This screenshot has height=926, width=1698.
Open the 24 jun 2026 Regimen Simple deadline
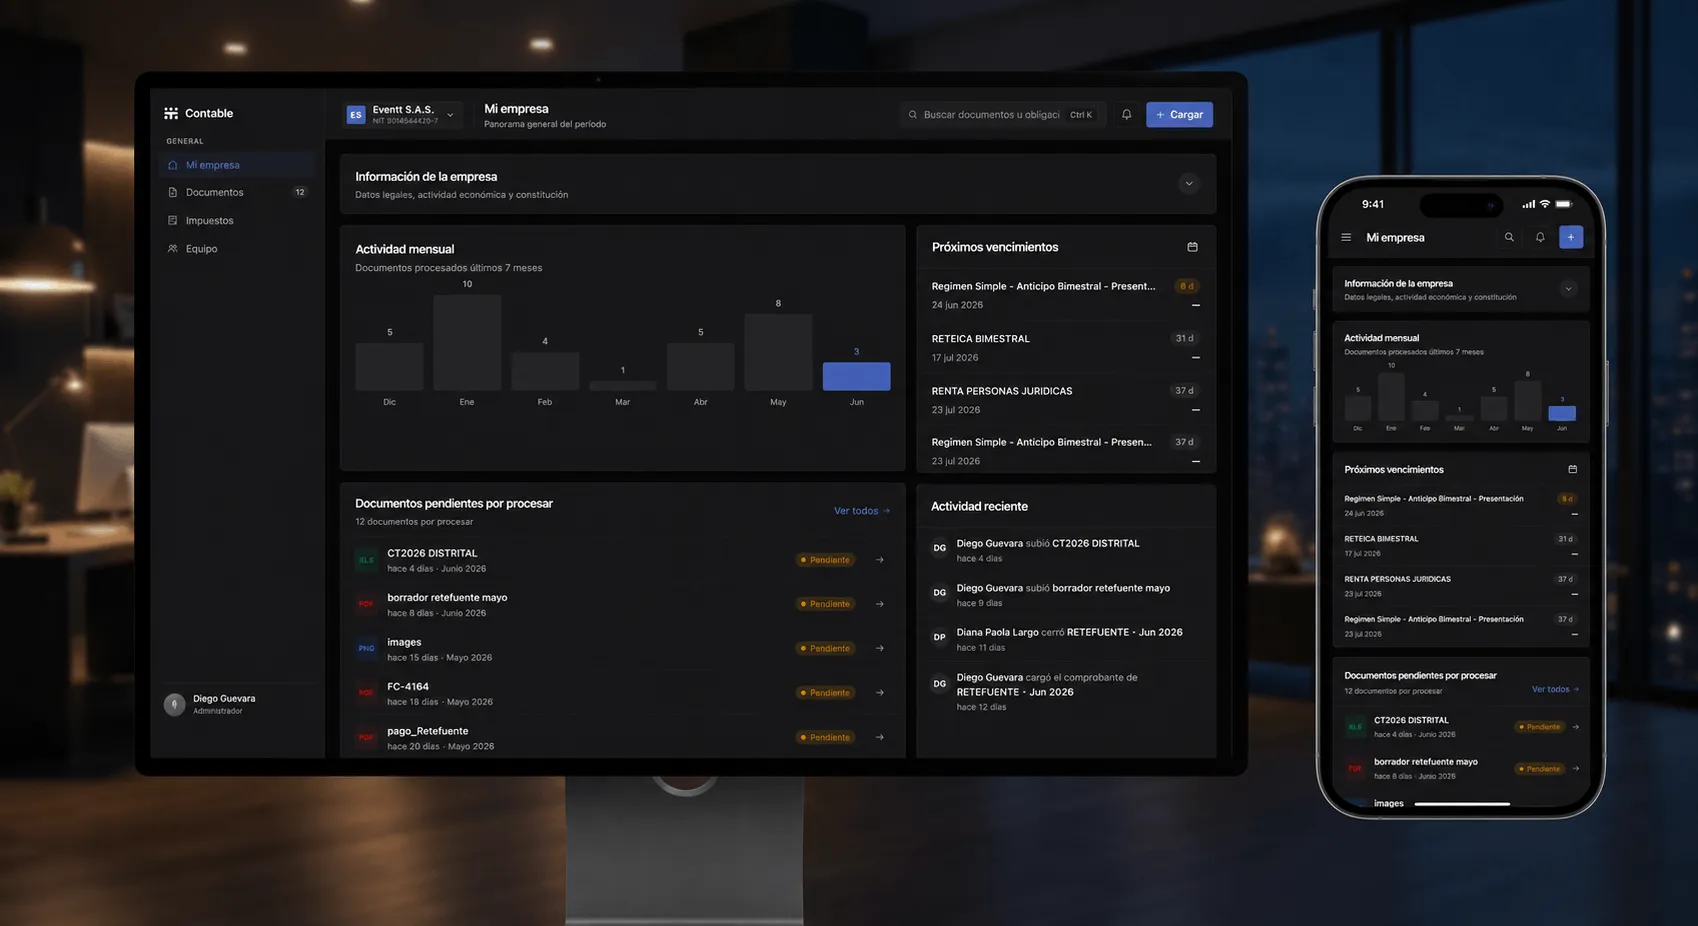coord(1066,295)
